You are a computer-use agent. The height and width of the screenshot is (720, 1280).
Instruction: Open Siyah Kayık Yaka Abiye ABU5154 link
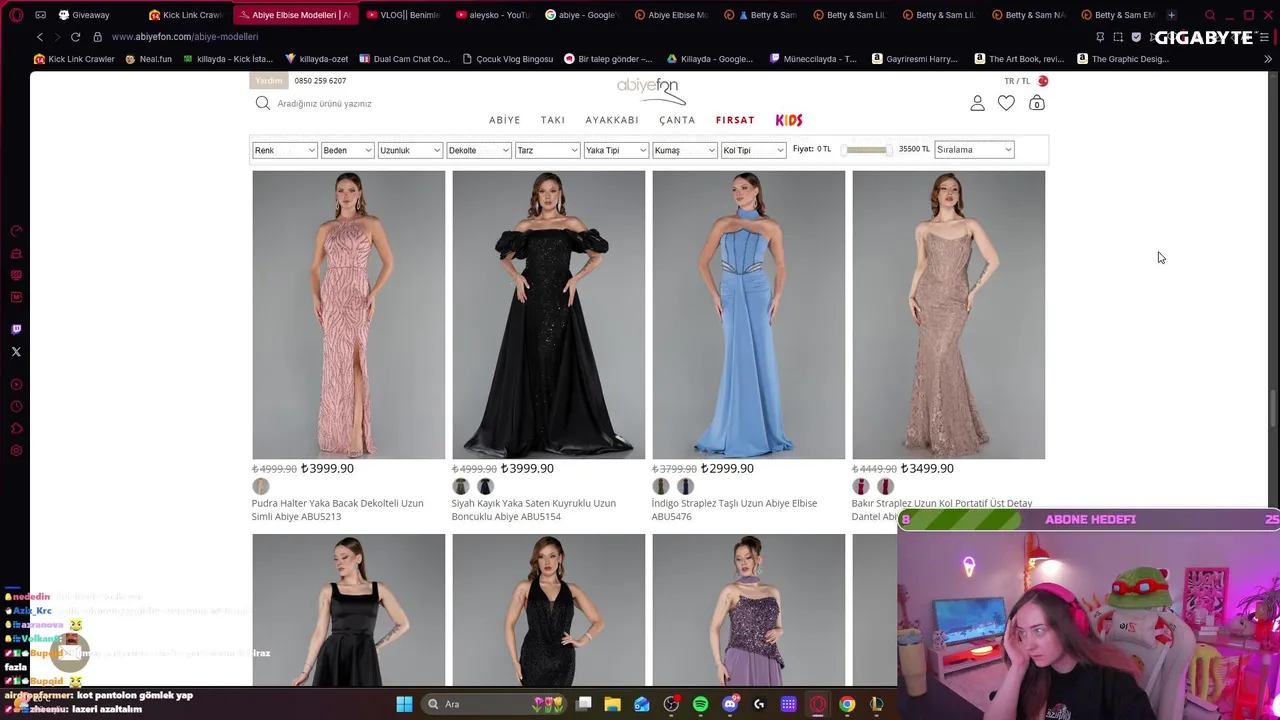click(x=534, y=510)
